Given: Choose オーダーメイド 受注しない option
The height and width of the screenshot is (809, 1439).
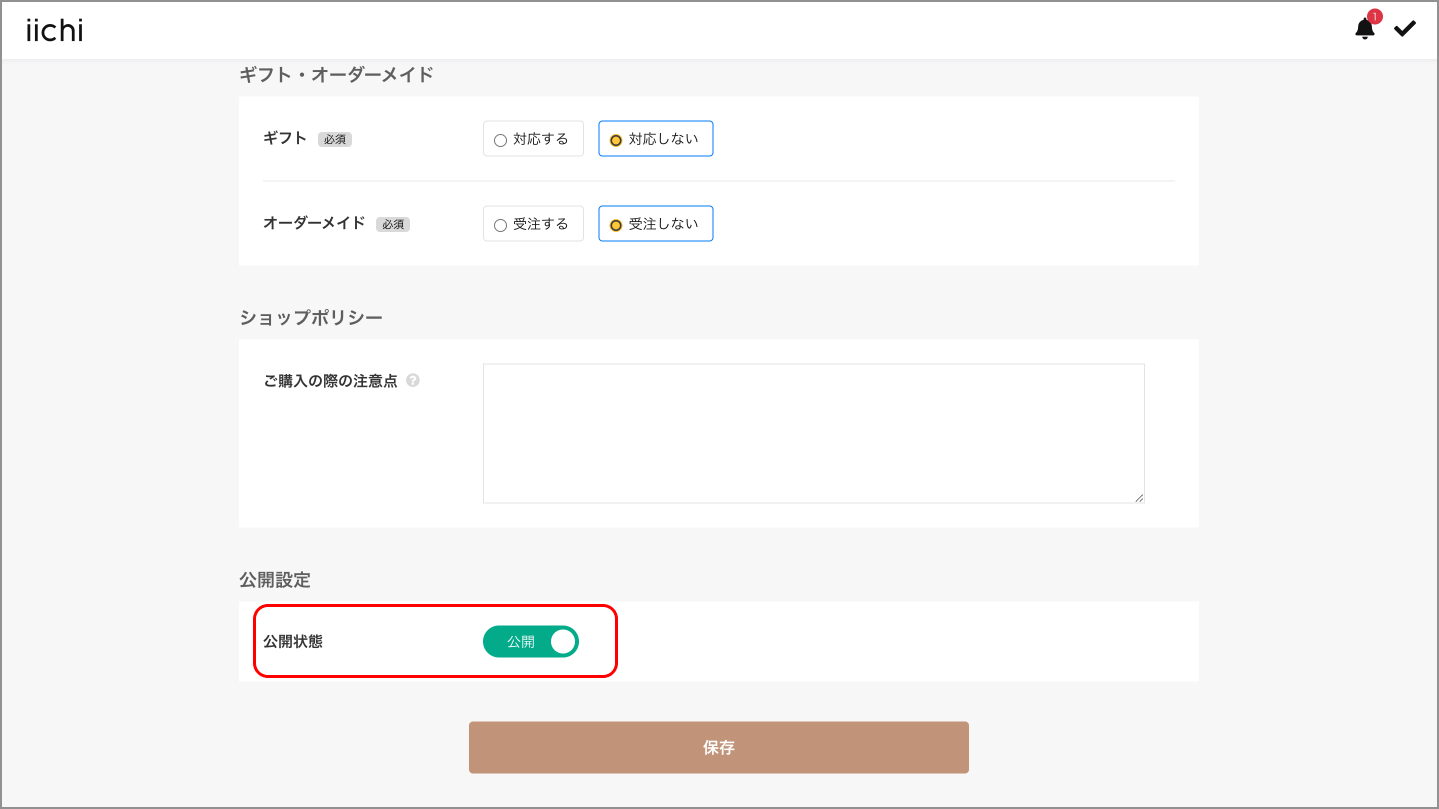Looking at the screenshot, I should [656, 224].
